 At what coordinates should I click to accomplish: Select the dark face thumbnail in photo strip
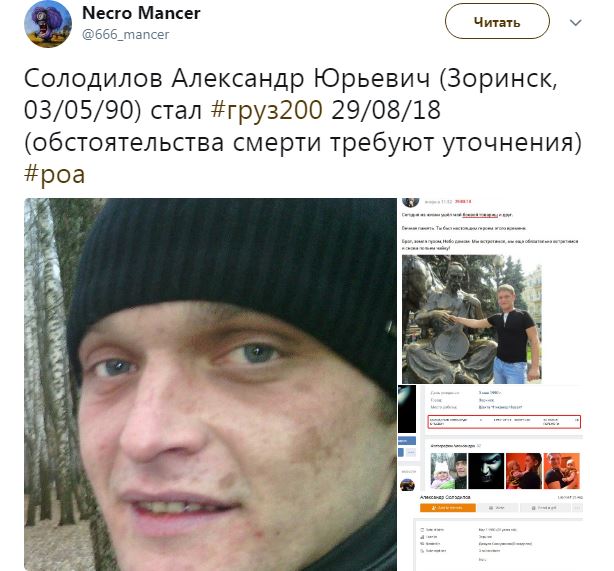point(486,471)
